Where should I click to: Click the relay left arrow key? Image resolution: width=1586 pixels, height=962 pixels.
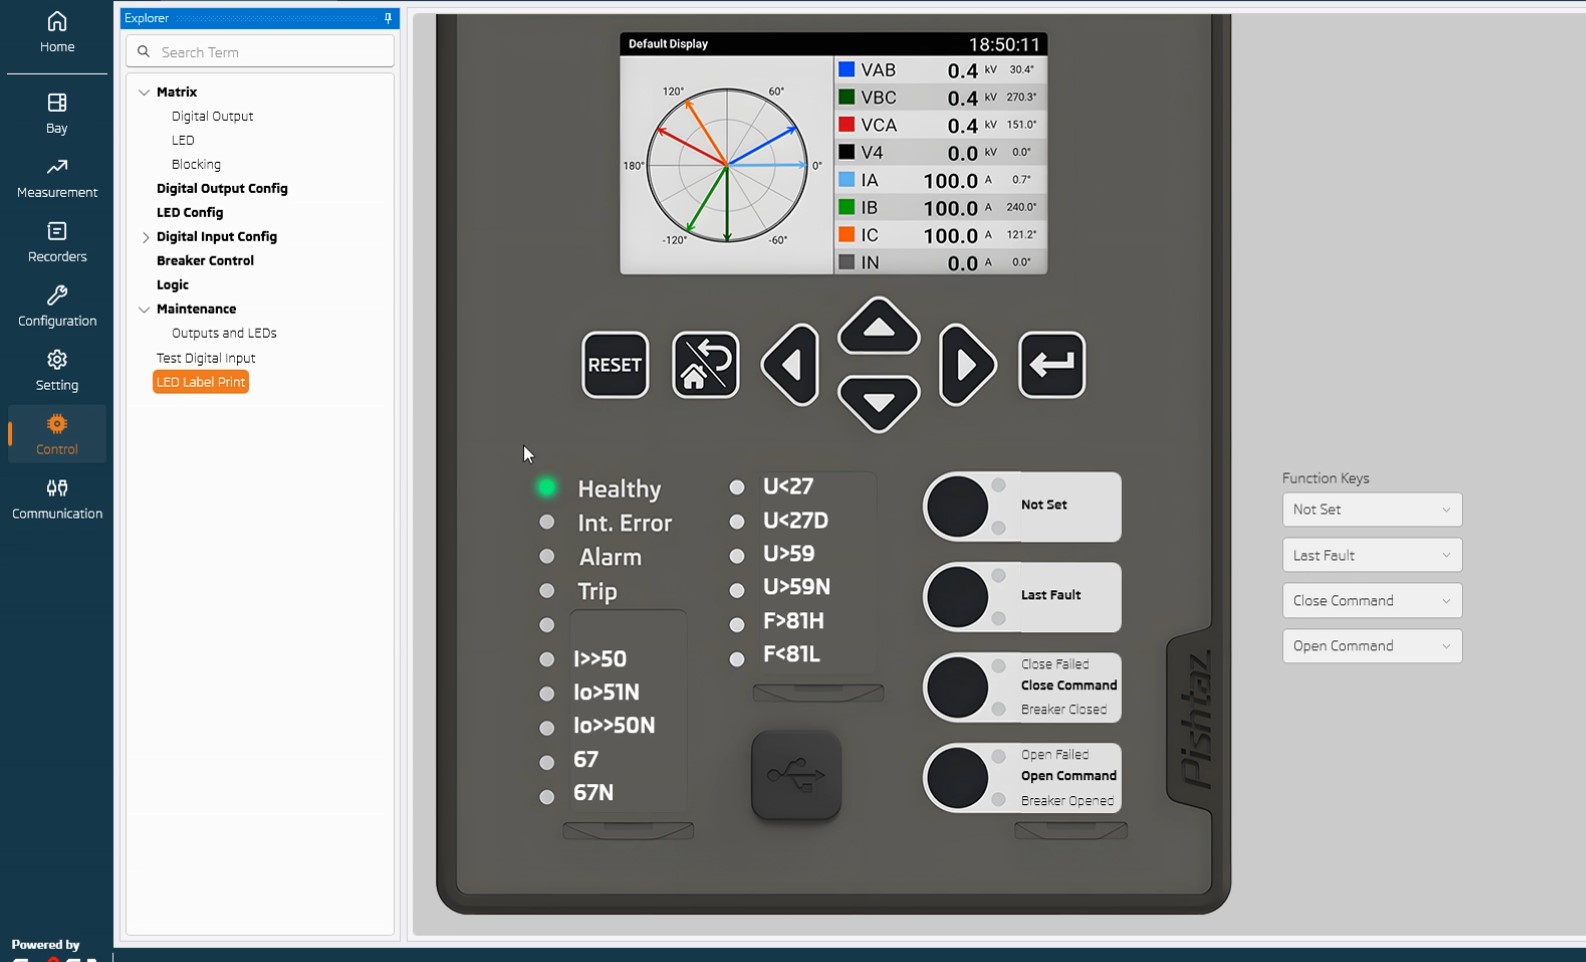(791, 365)
